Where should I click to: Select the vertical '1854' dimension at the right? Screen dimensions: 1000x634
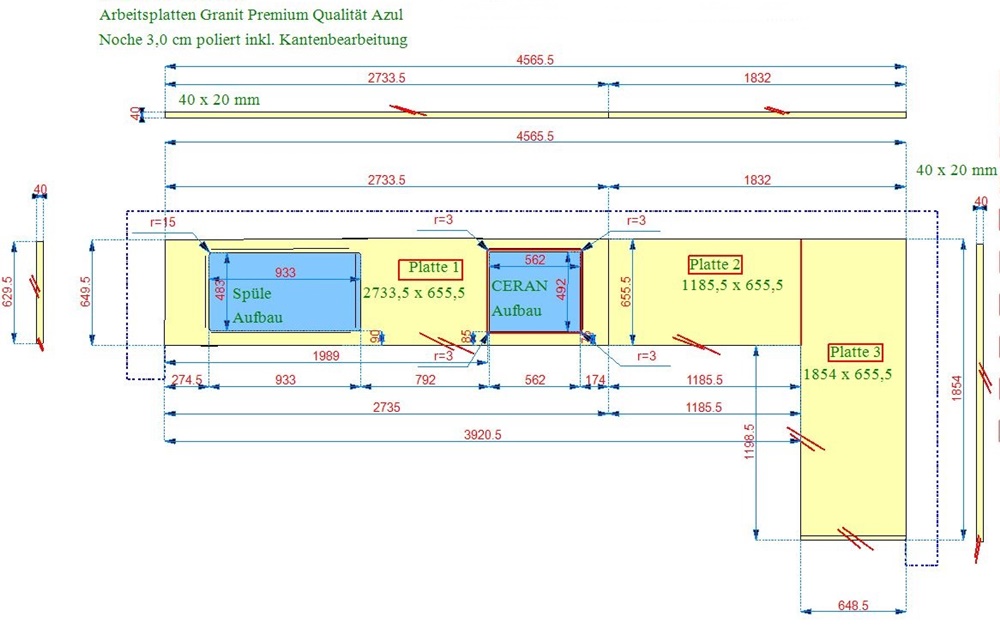pos(956,388)
